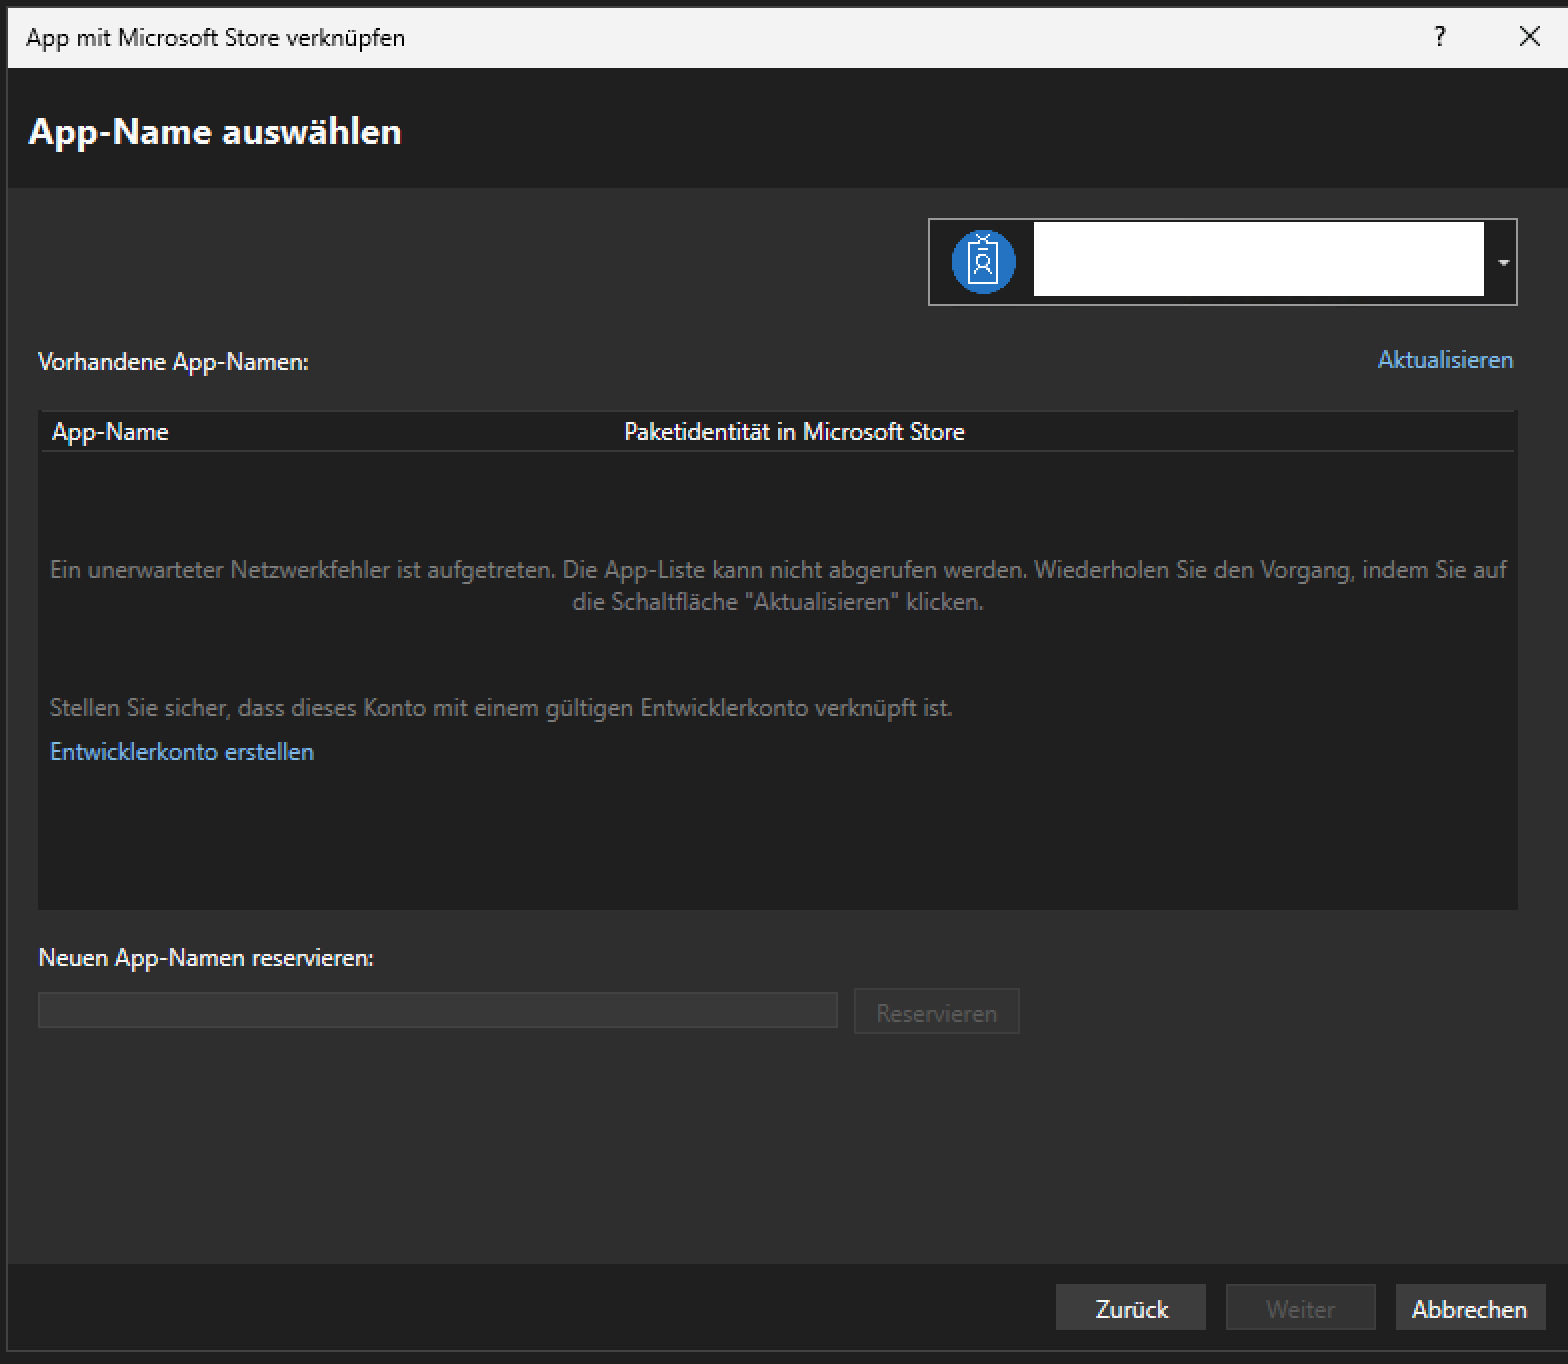Click the blue account badge icon
Viewport: 1568px width, 1364px height.
tap(983, 262)
